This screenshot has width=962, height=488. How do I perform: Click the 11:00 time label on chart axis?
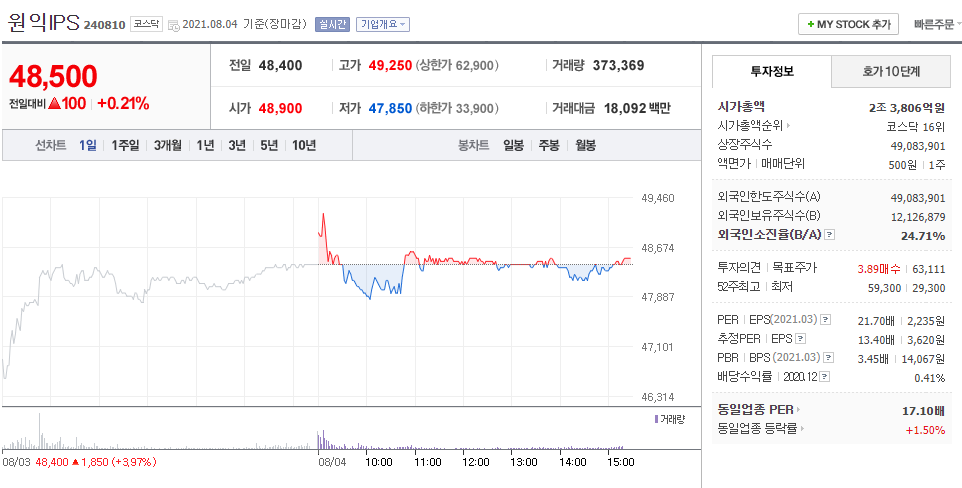click(427, 462)
